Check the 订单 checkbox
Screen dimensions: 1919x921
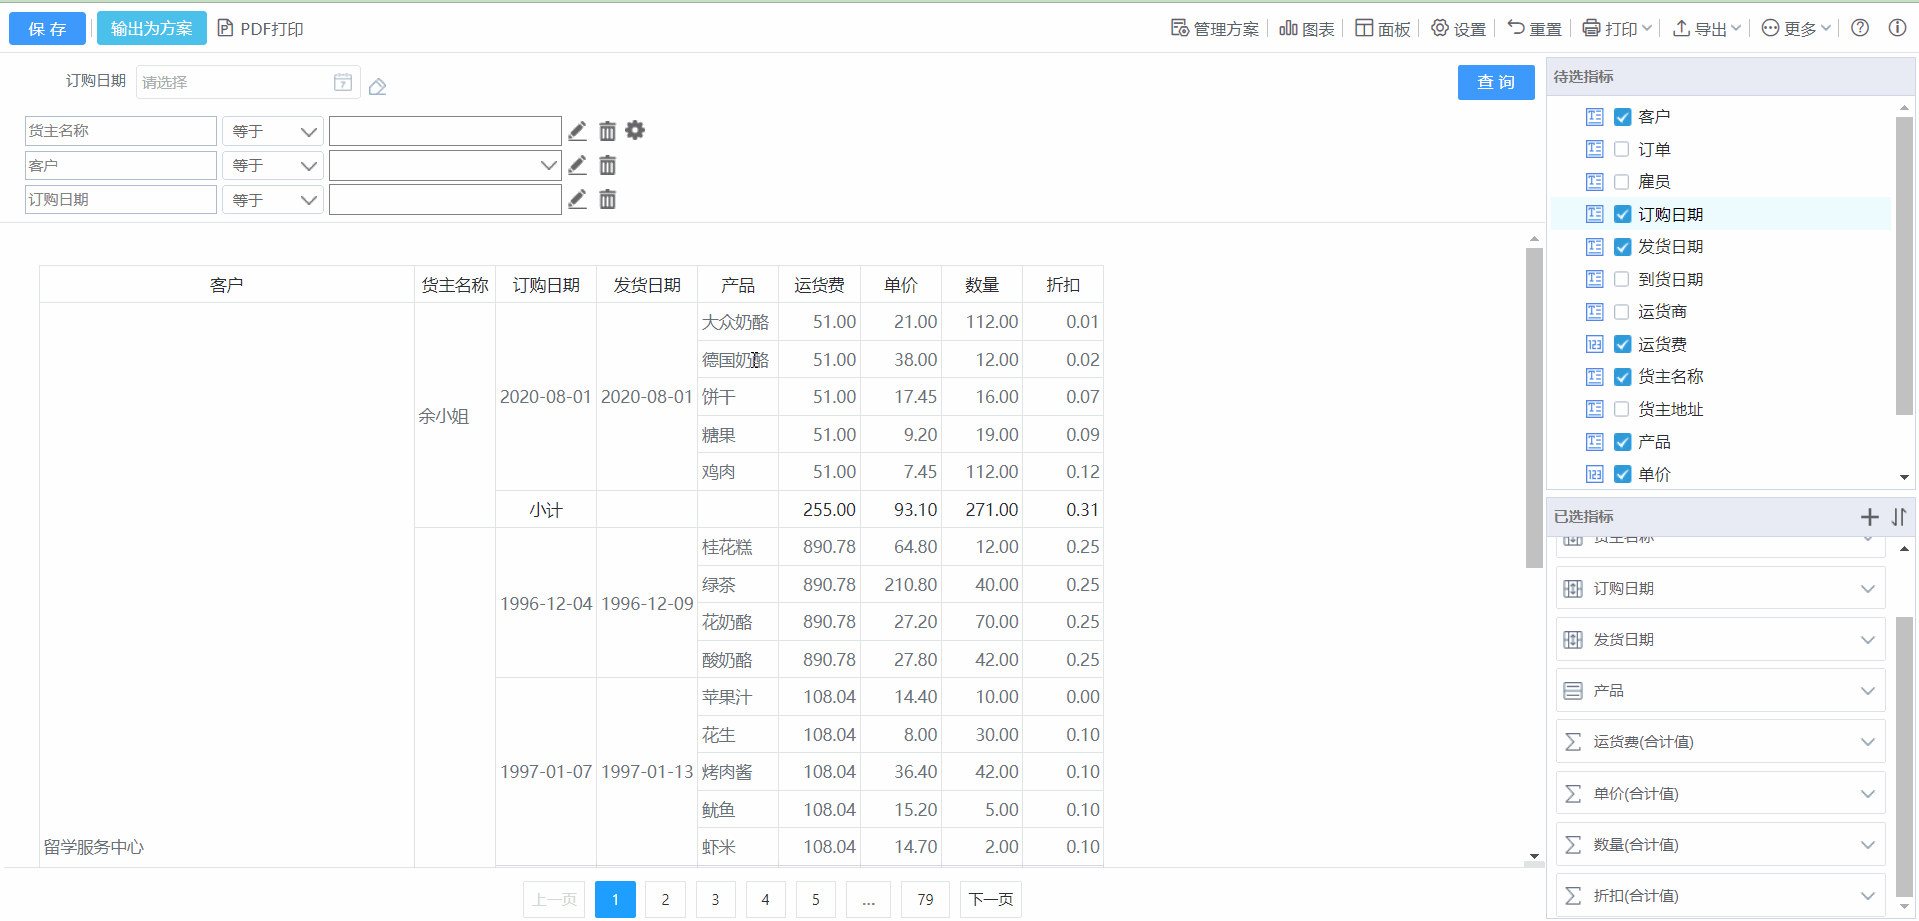[x=1622, y=150]
